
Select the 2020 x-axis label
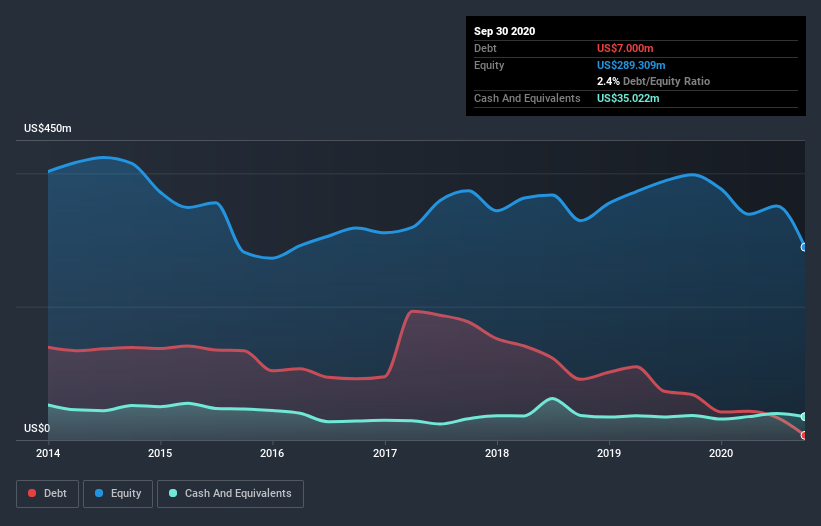pyautogui.click(x=721, y=453)
